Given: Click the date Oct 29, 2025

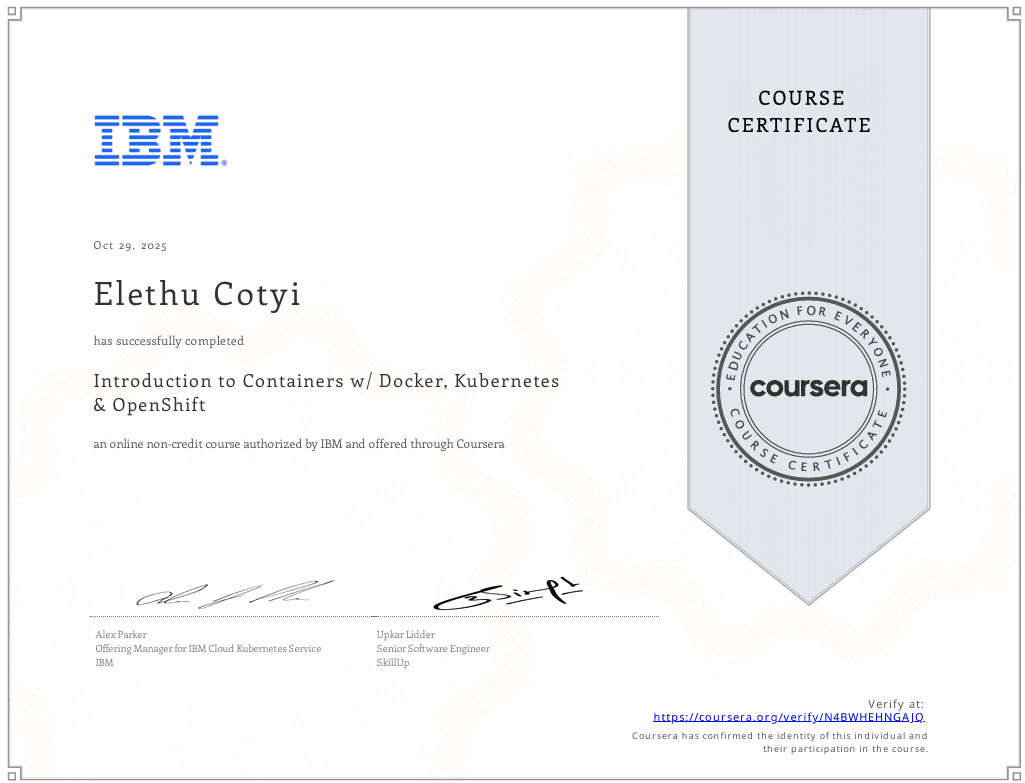Looking at the screenshot, I should [129, 245].
